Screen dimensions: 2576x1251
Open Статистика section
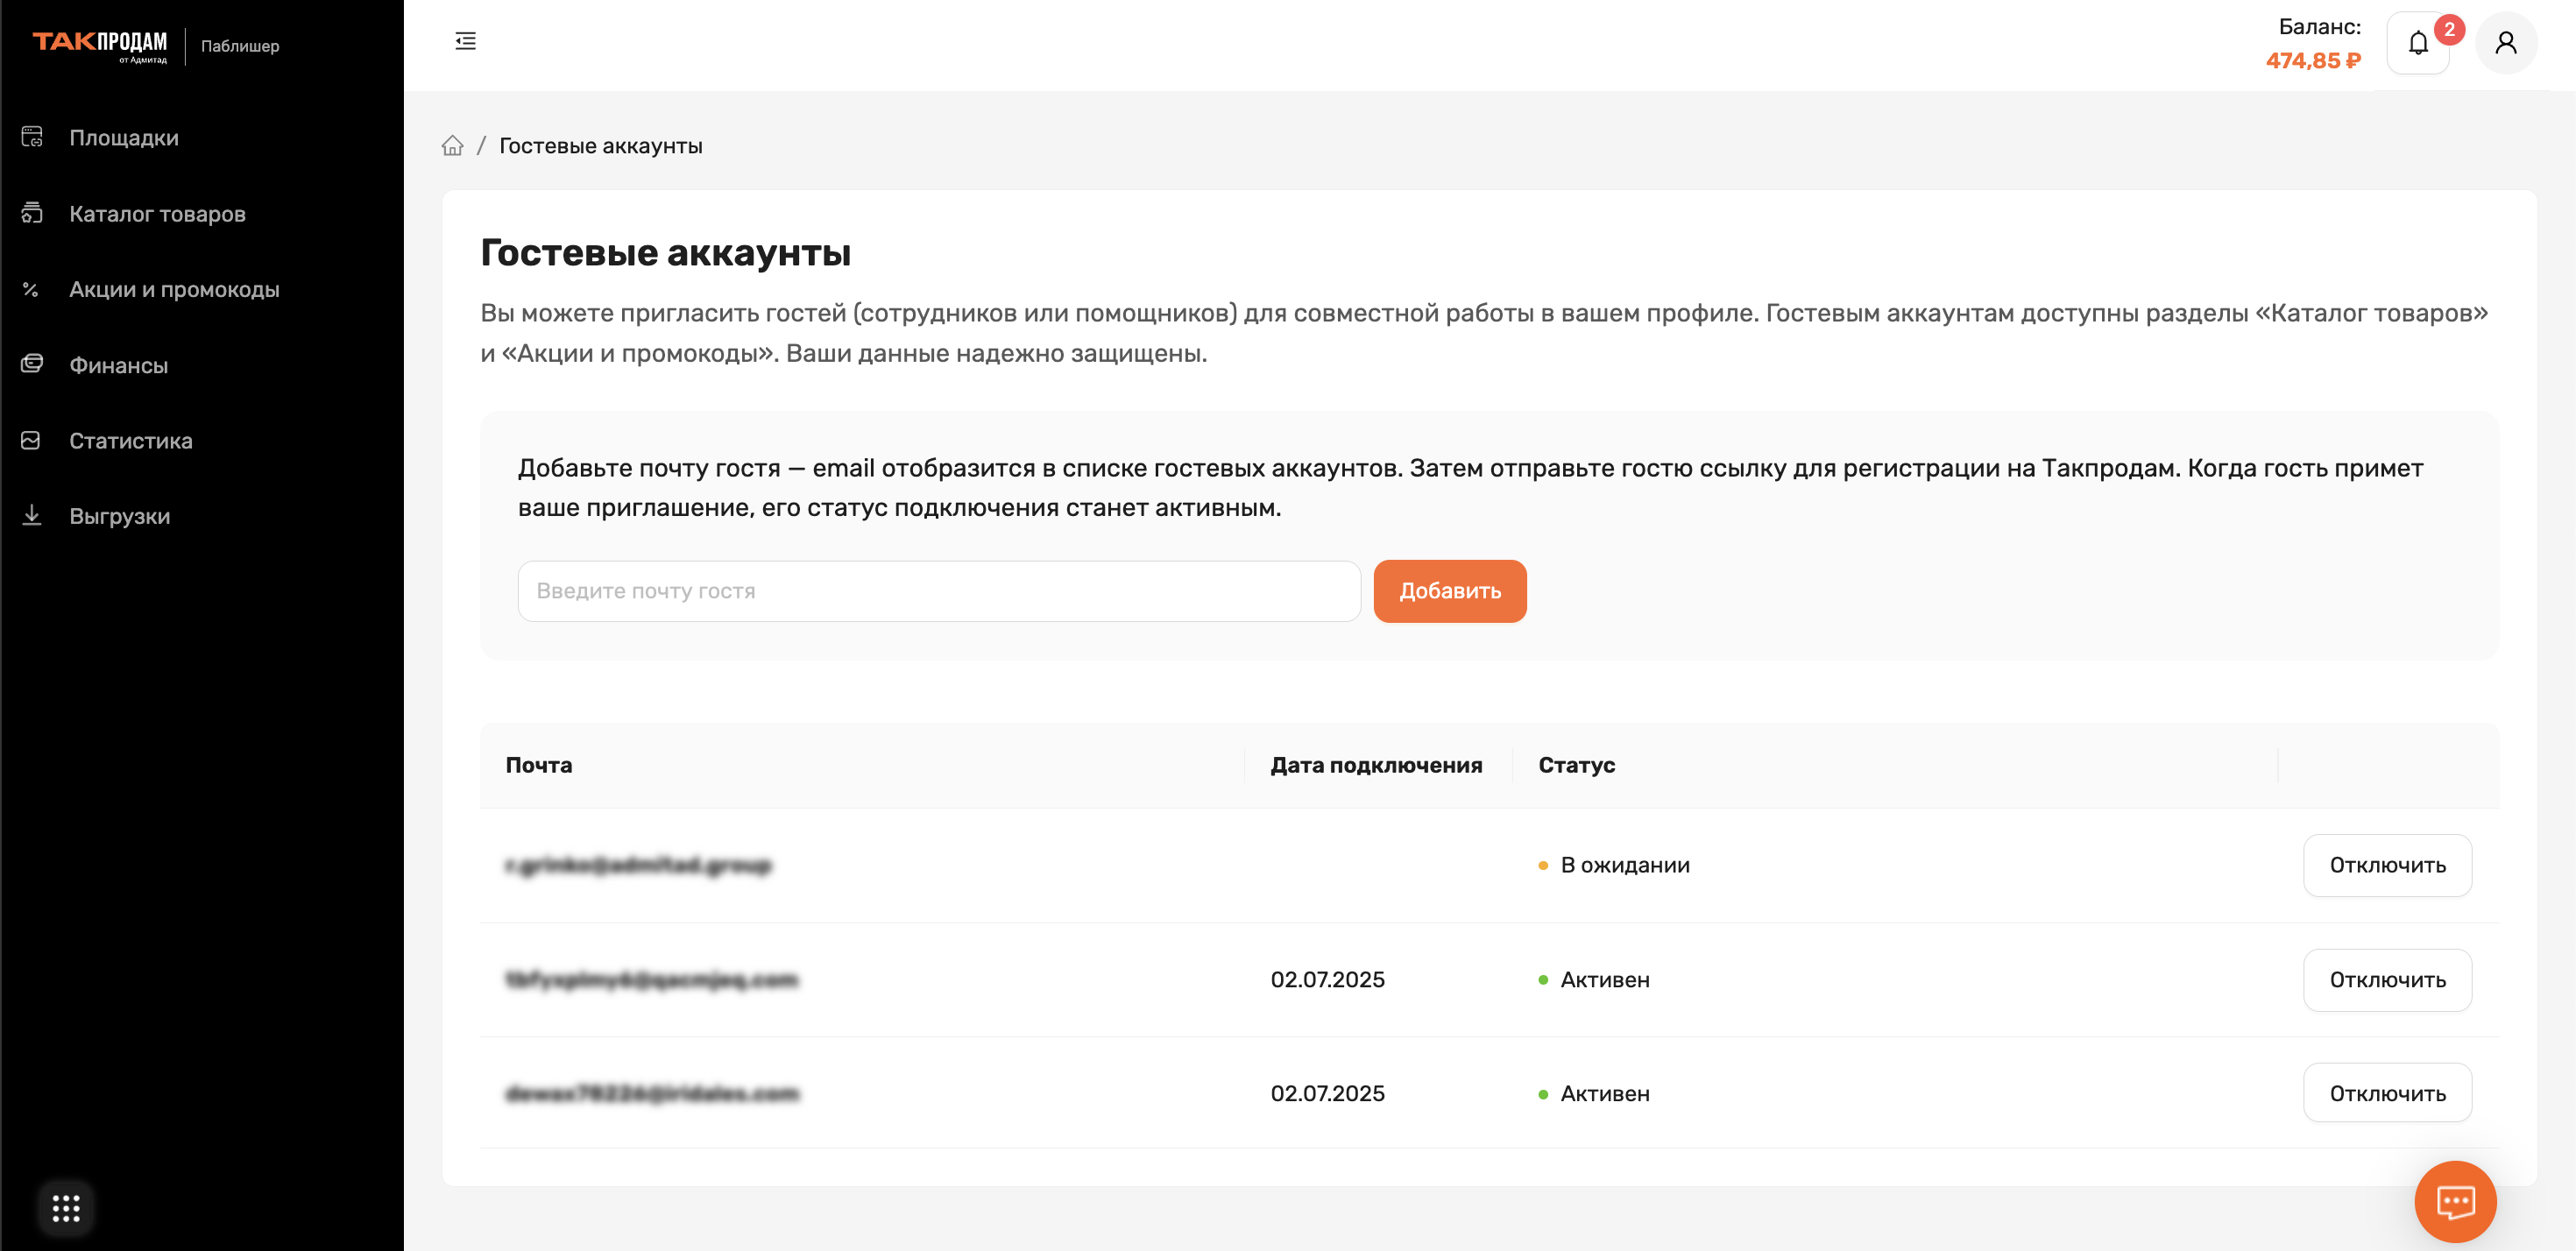pyautogui.click(x=130, y=441)
